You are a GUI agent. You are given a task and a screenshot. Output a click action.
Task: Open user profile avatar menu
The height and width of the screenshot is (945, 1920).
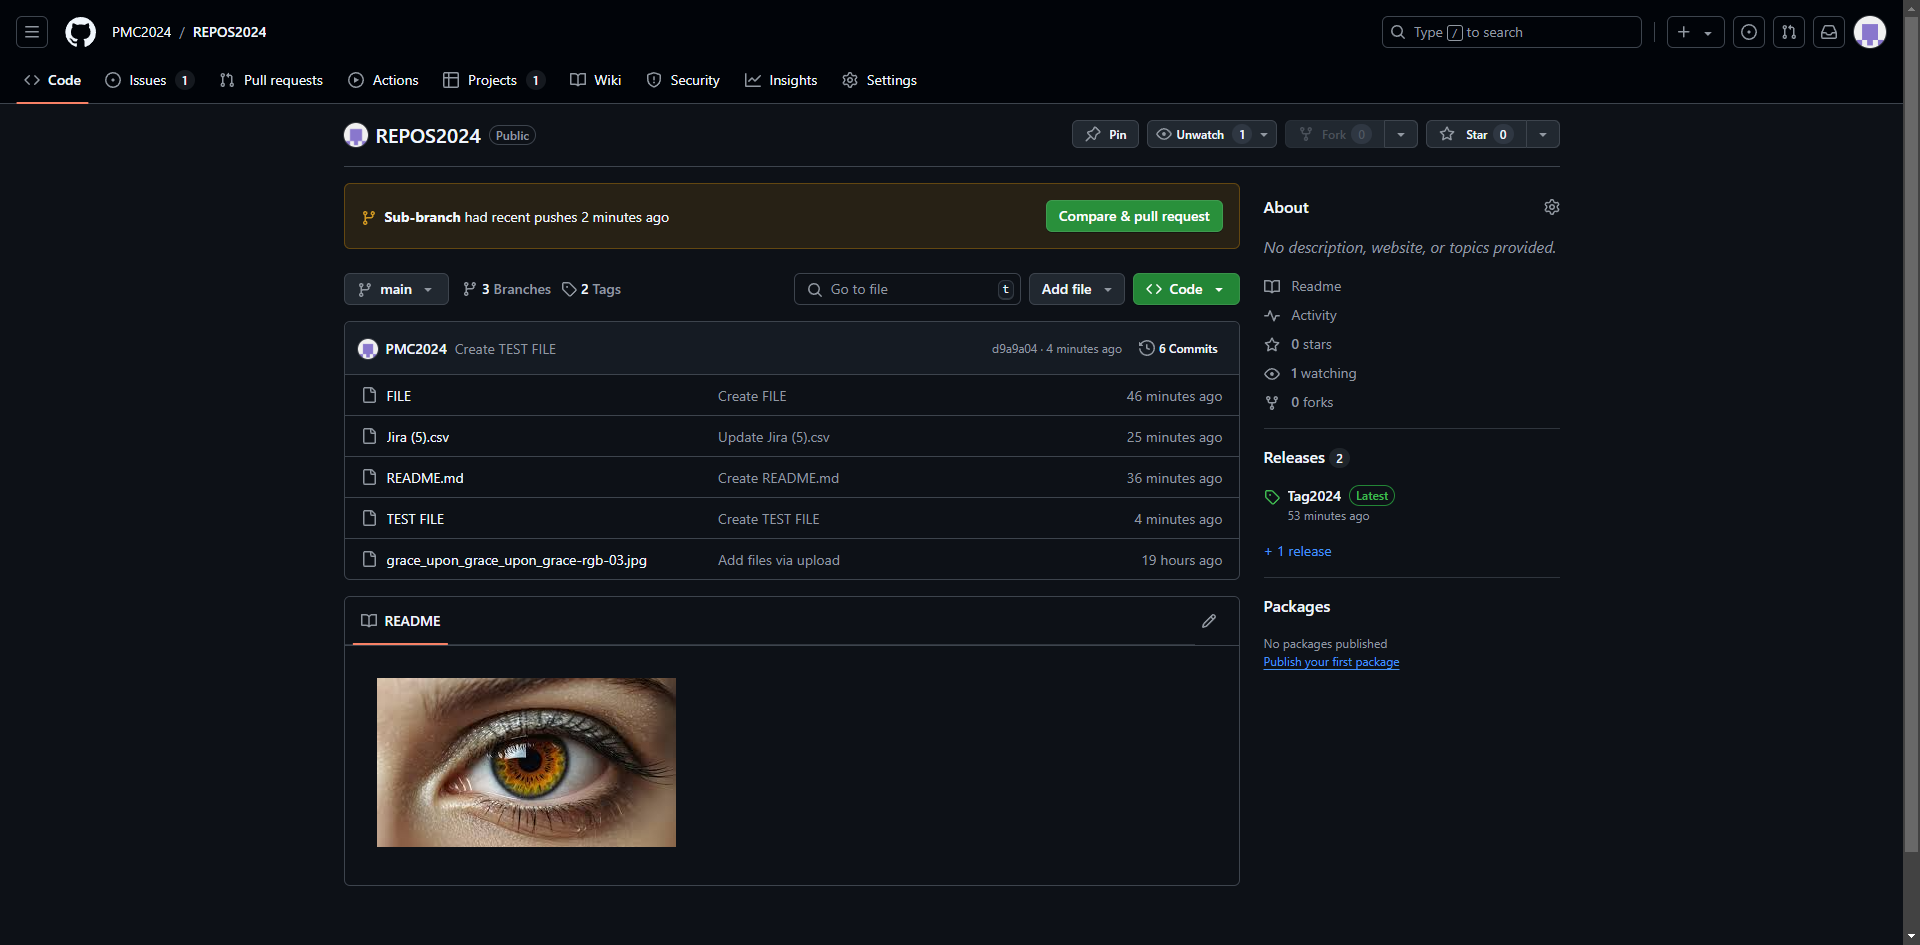point(1869,32)
